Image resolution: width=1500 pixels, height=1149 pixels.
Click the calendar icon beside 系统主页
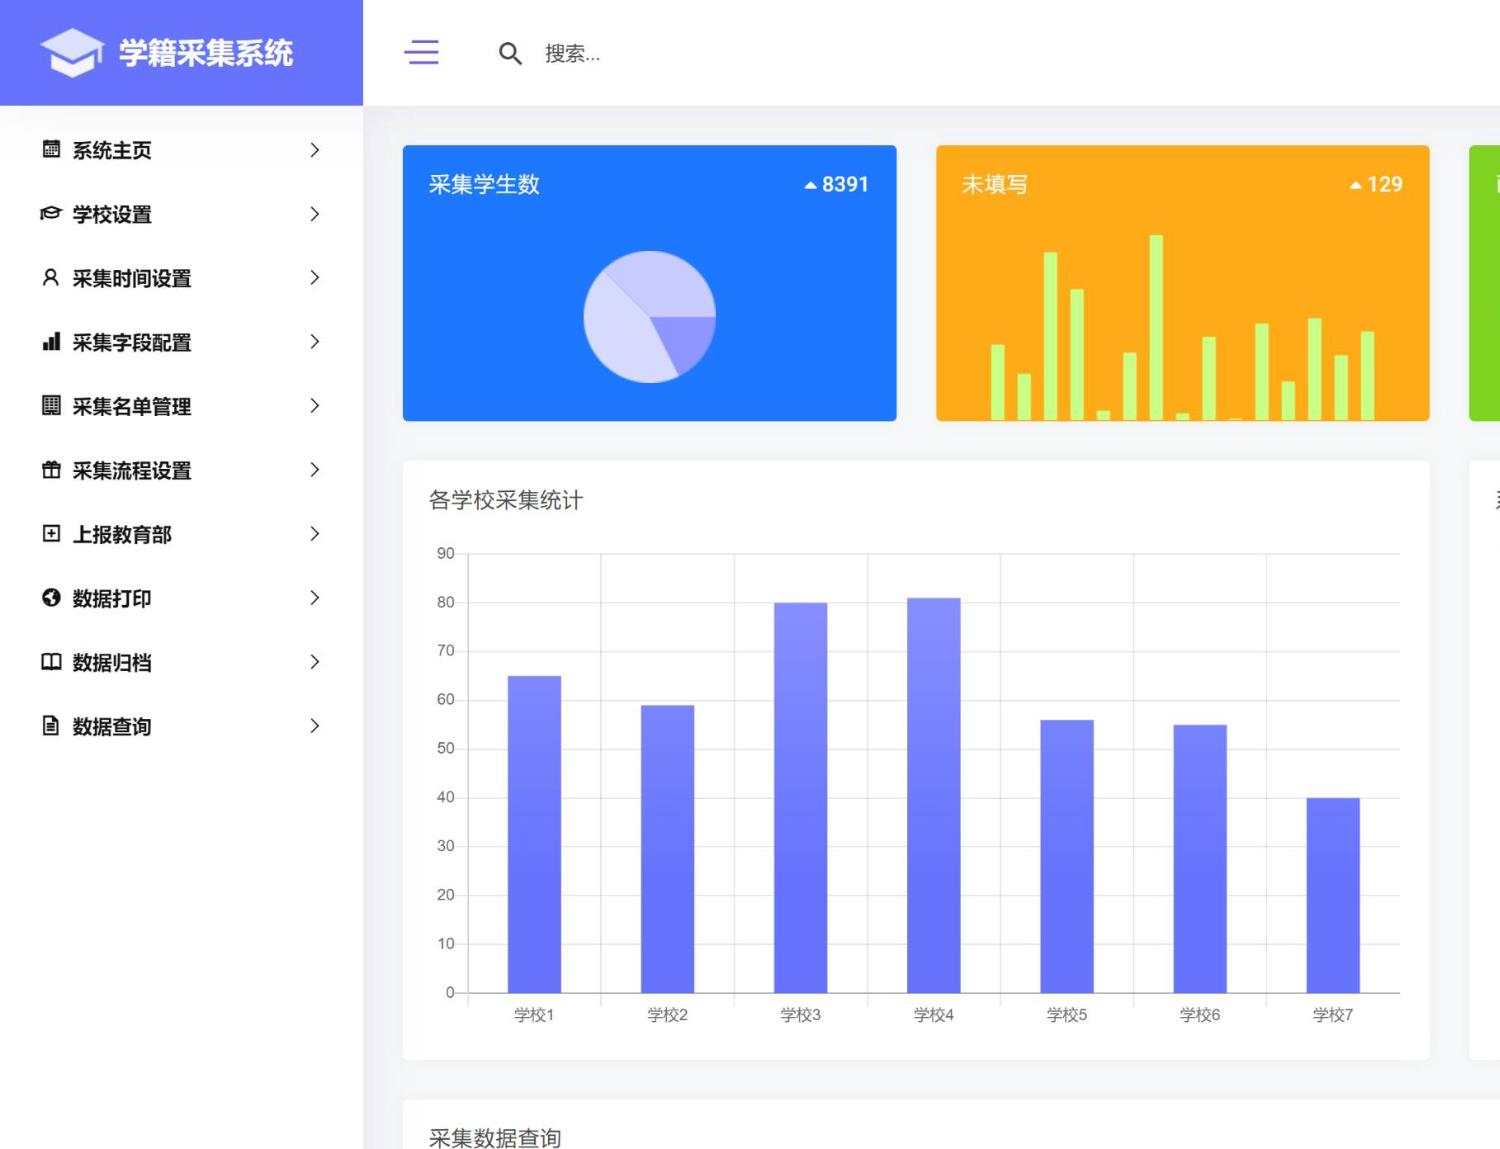click(51, 150)
